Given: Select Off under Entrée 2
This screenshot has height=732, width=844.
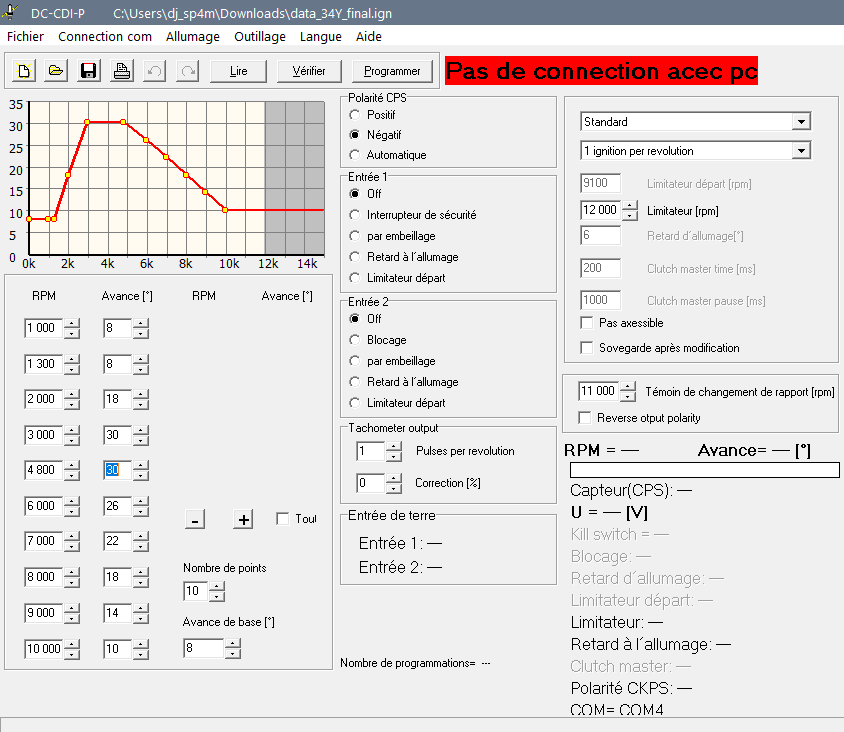Looking at the screenshot, I should click(354, 319).
